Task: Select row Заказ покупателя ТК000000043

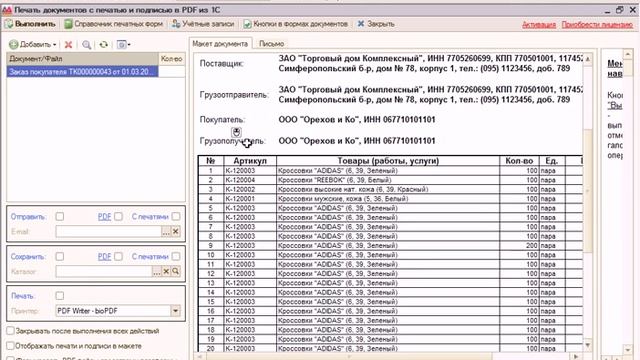Action: [x=82, y=72]
